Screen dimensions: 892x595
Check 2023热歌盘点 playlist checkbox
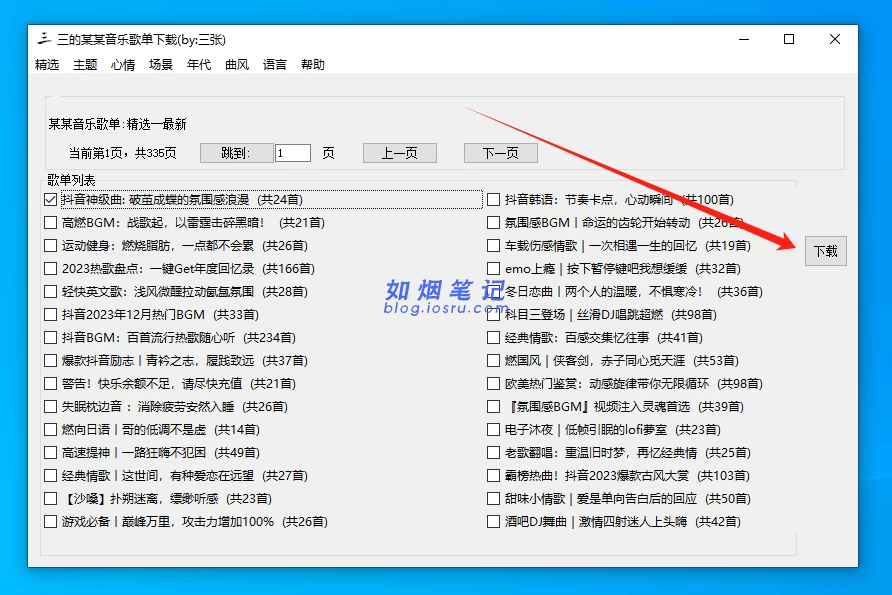[51, 268]
